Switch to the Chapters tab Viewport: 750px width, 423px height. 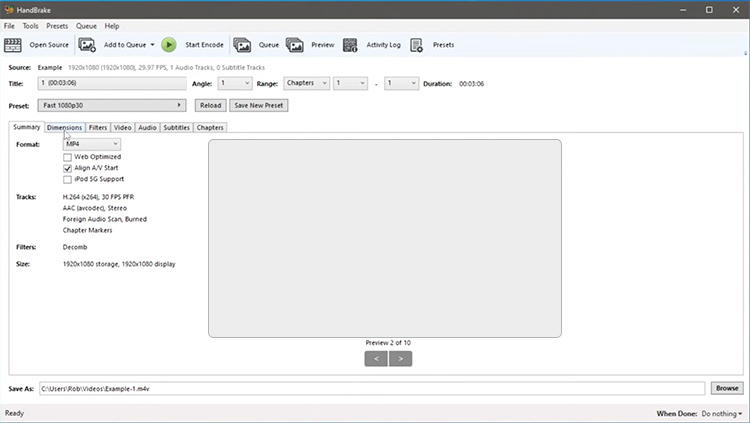[x=210, y=128]
